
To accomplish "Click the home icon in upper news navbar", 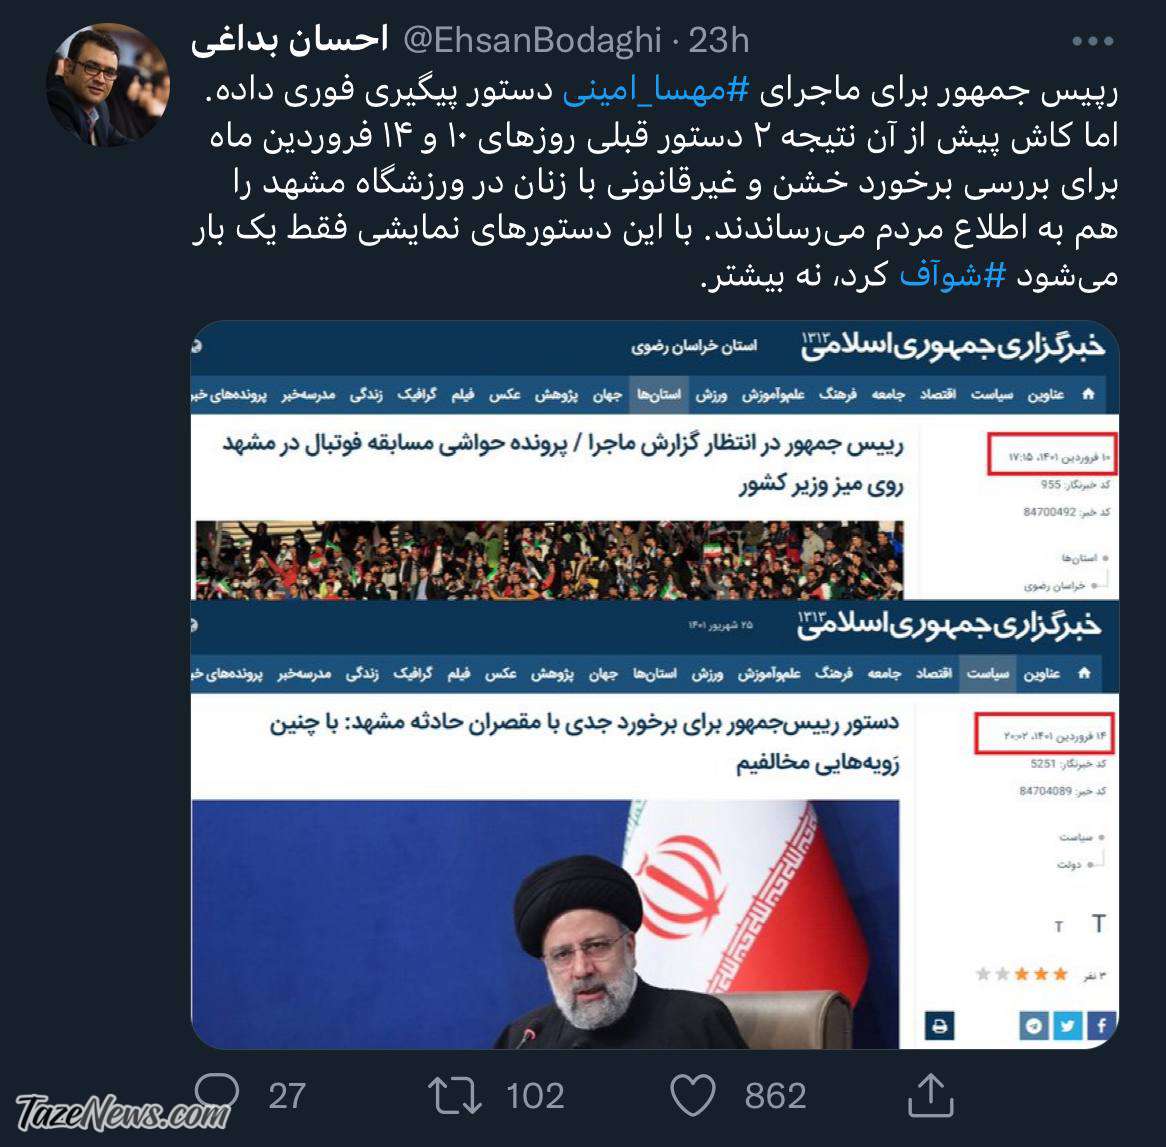I will (x=1088, y=393).
